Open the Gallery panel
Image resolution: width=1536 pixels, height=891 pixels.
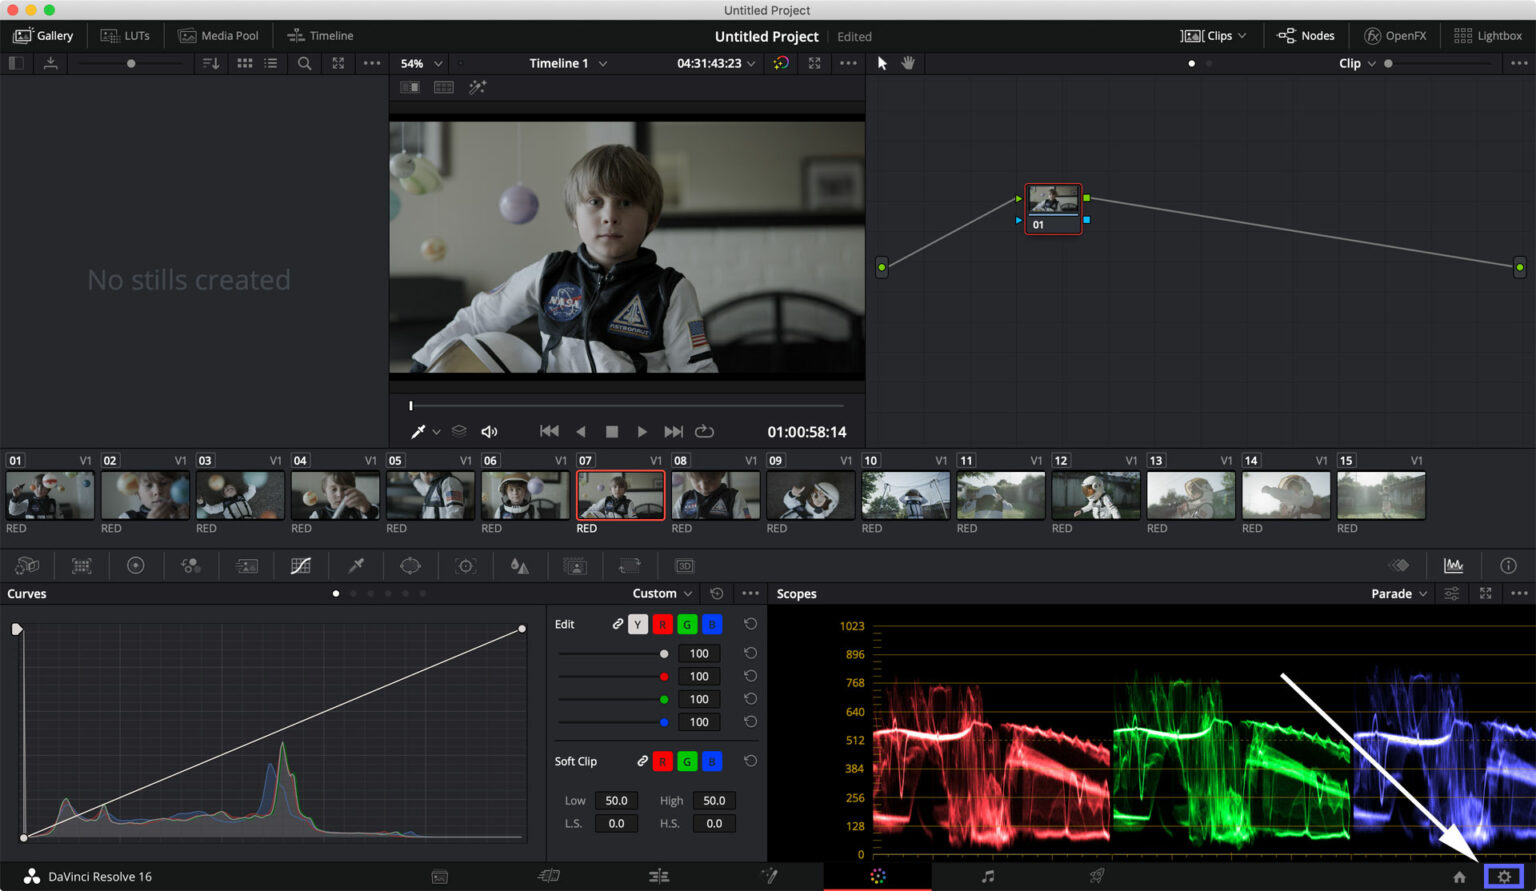click(44, 35)
